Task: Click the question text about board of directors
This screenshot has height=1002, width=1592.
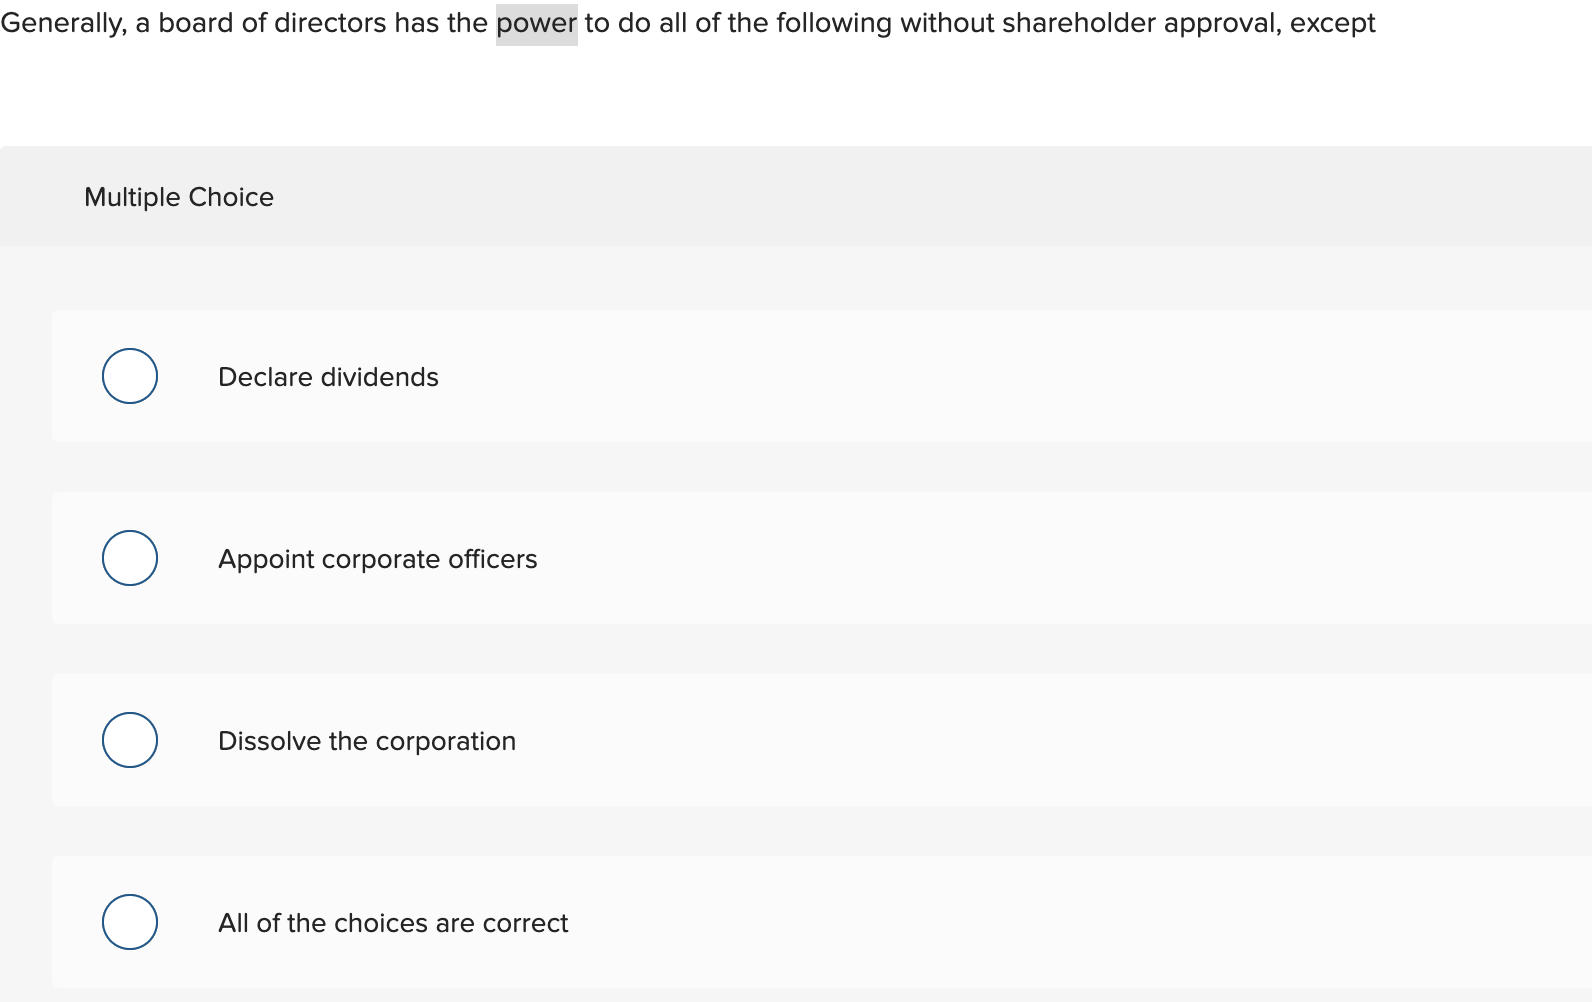Action: 400,22
